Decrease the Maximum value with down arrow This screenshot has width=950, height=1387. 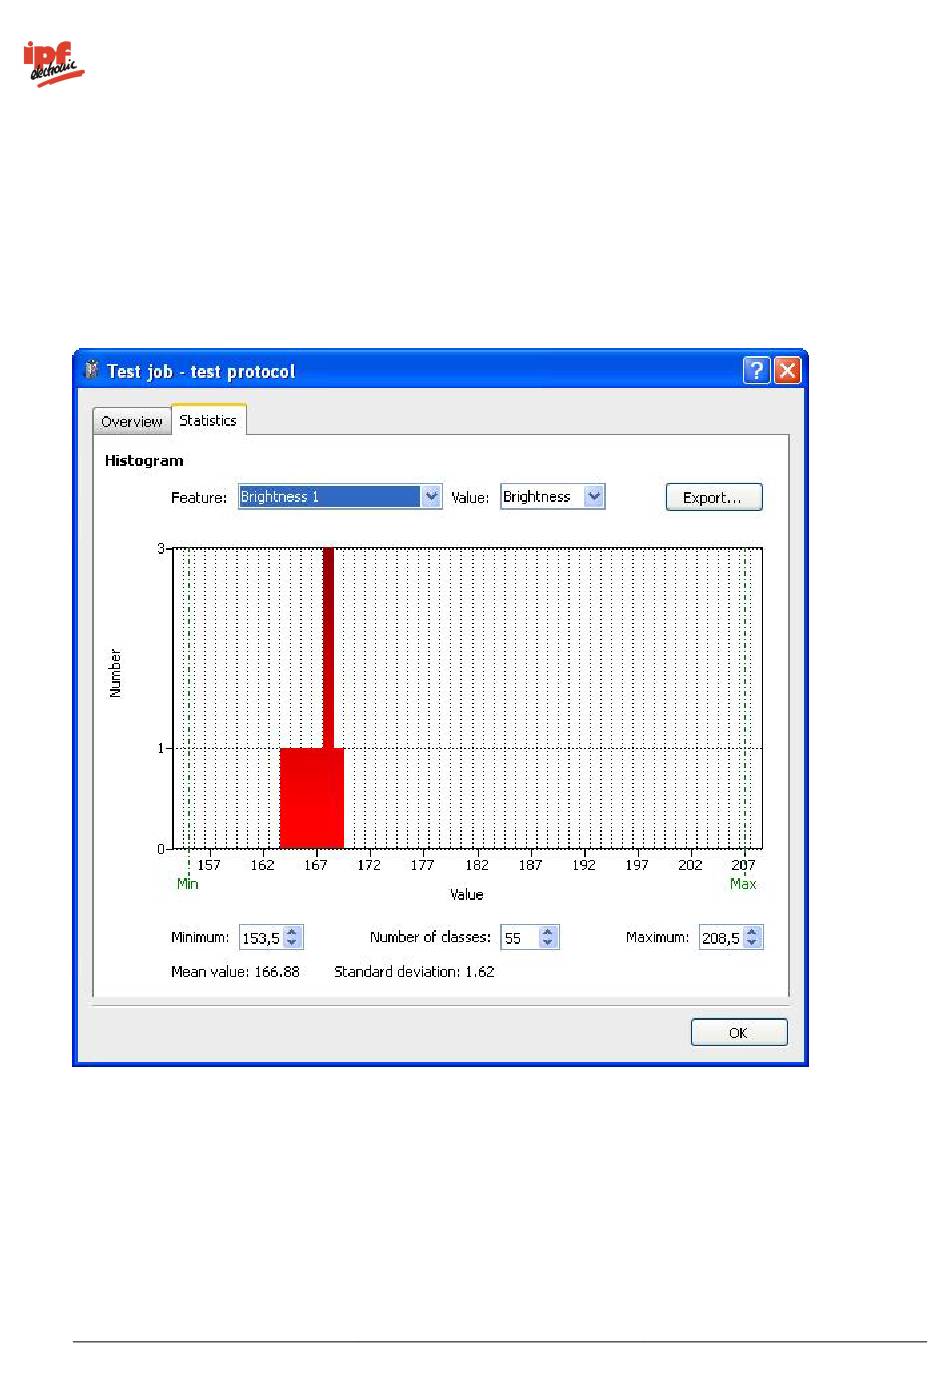coord(752,943)
